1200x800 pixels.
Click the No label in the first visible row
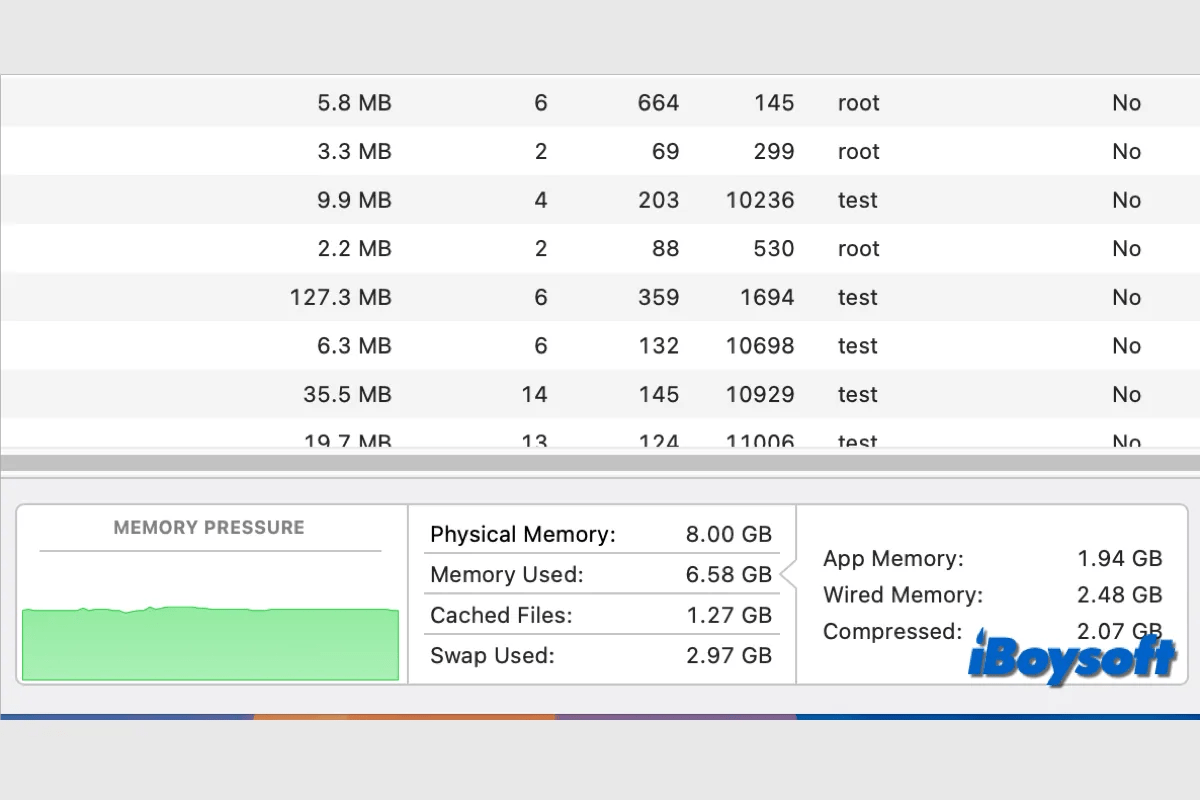[x=1126, y=102]
